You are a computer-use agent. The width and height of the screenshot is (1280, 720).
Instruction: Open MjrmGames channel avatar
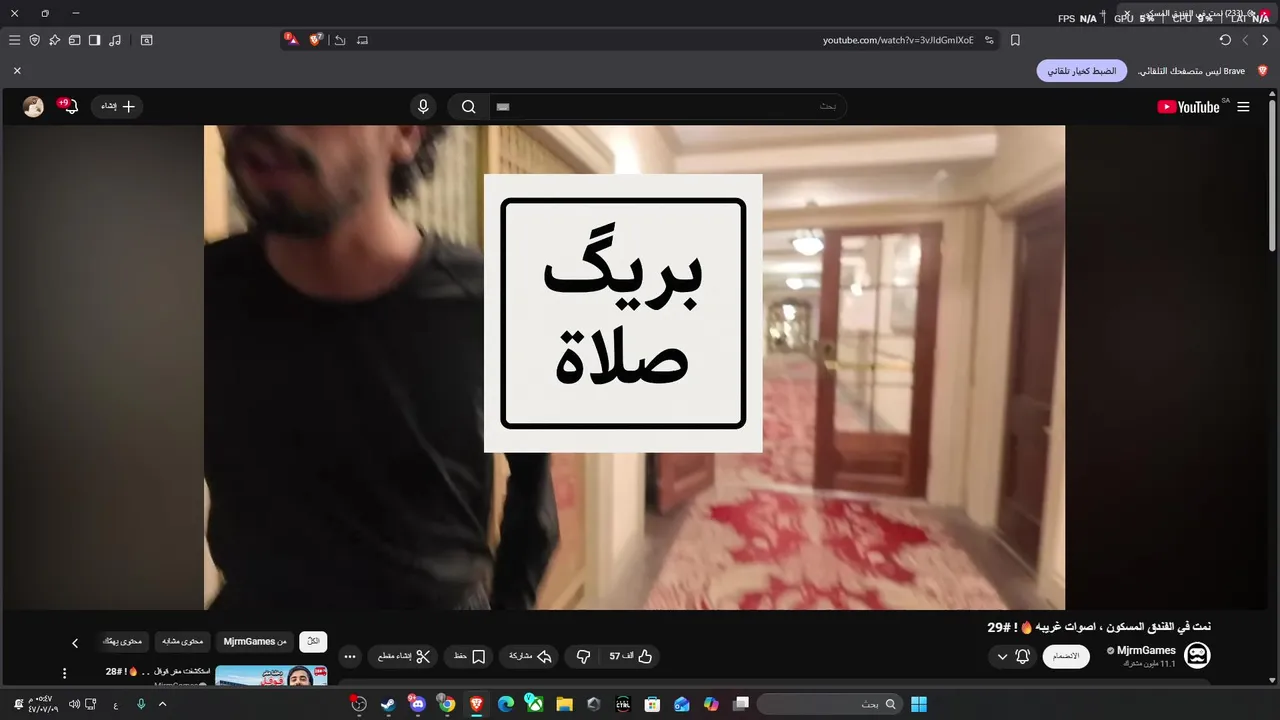pos(1197,656)
